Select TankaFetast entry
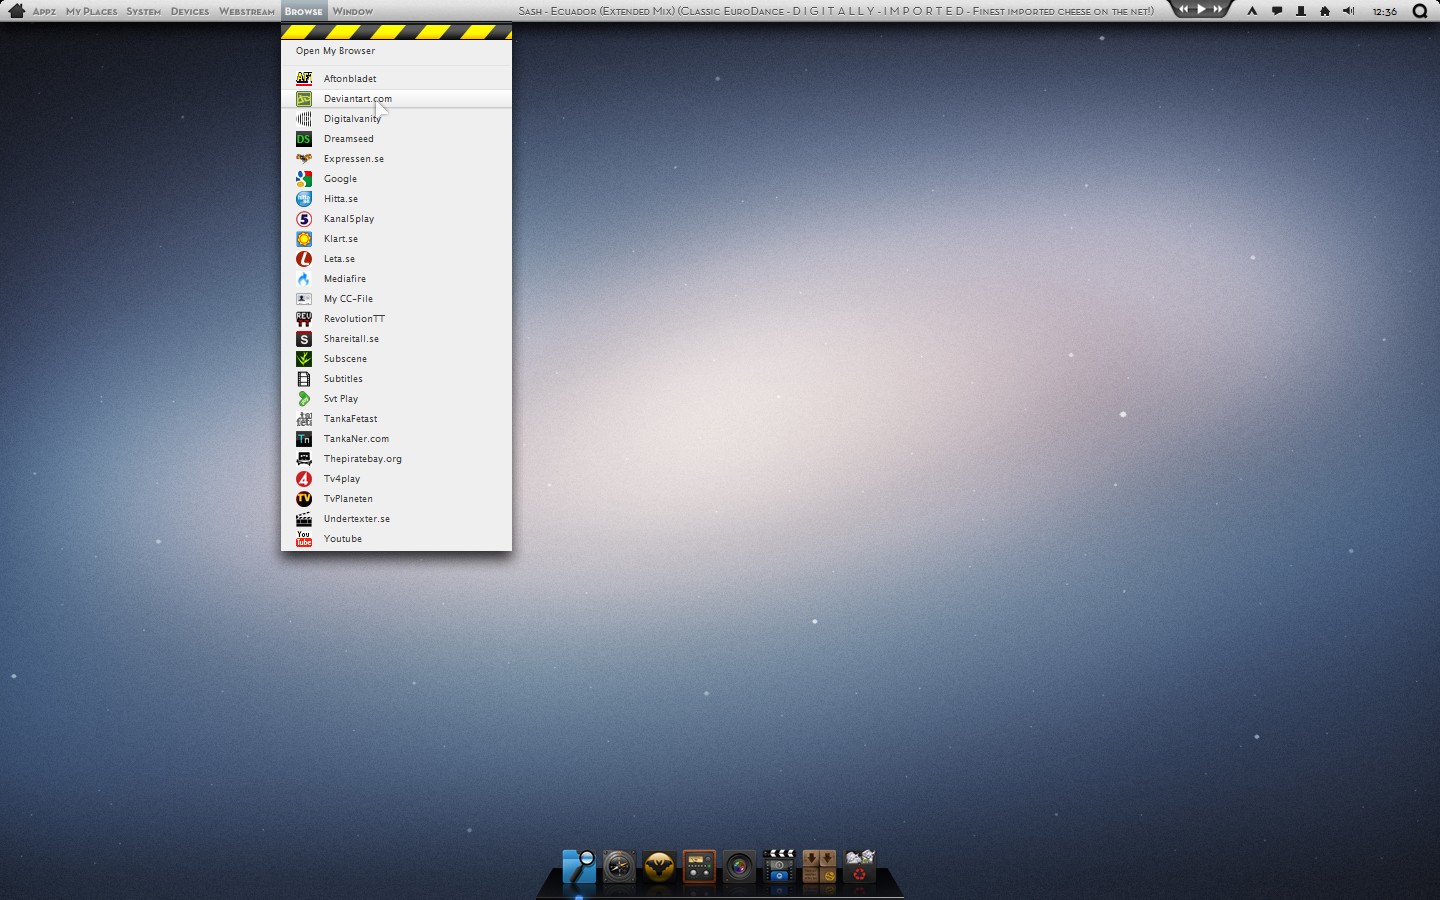Viewport: 1440px width, 900px height. point(396,419)
